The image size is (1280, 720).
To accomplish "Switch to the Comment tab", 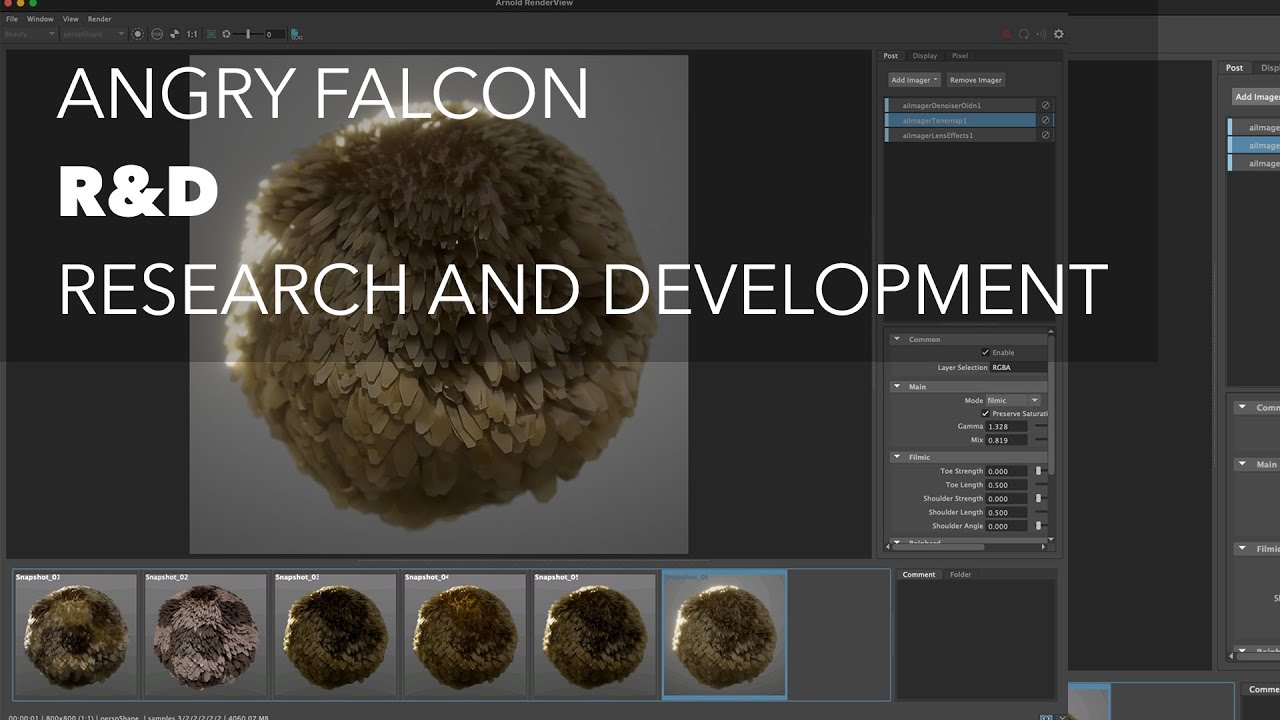I will (x=919, y=575).
